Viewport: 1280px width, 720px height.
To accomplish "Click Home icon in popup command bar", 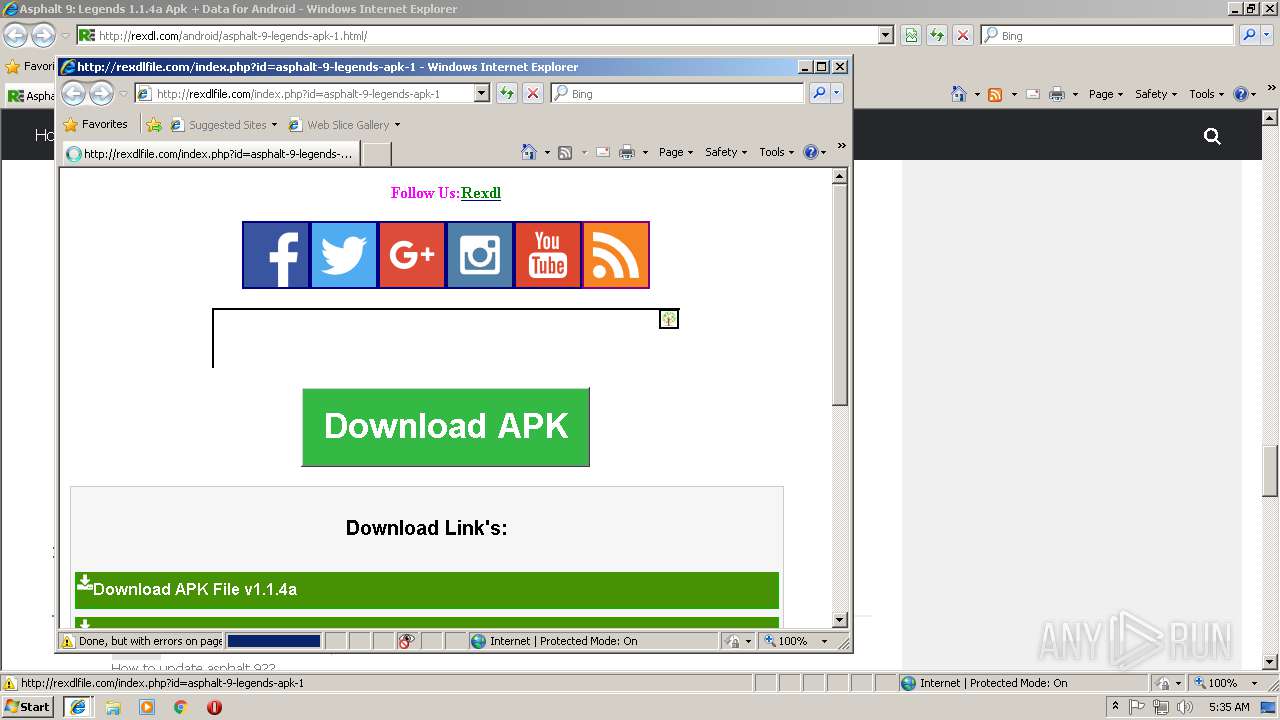I will pyautogui.click(x=529, y=152).
